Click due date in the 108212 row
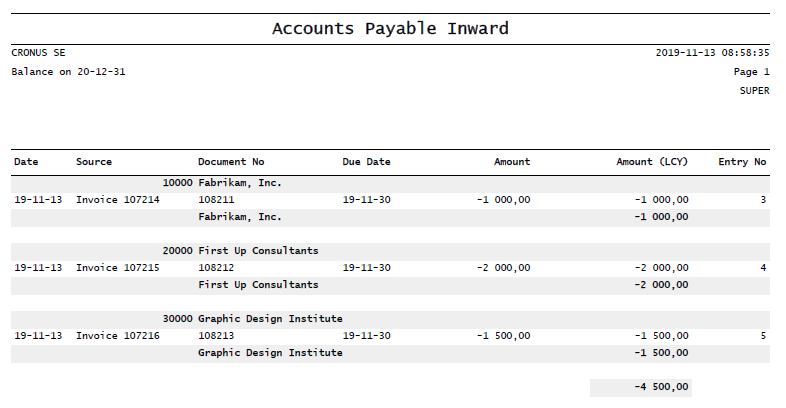The width and height of the screenshot is (786, 408). point(366,268)
